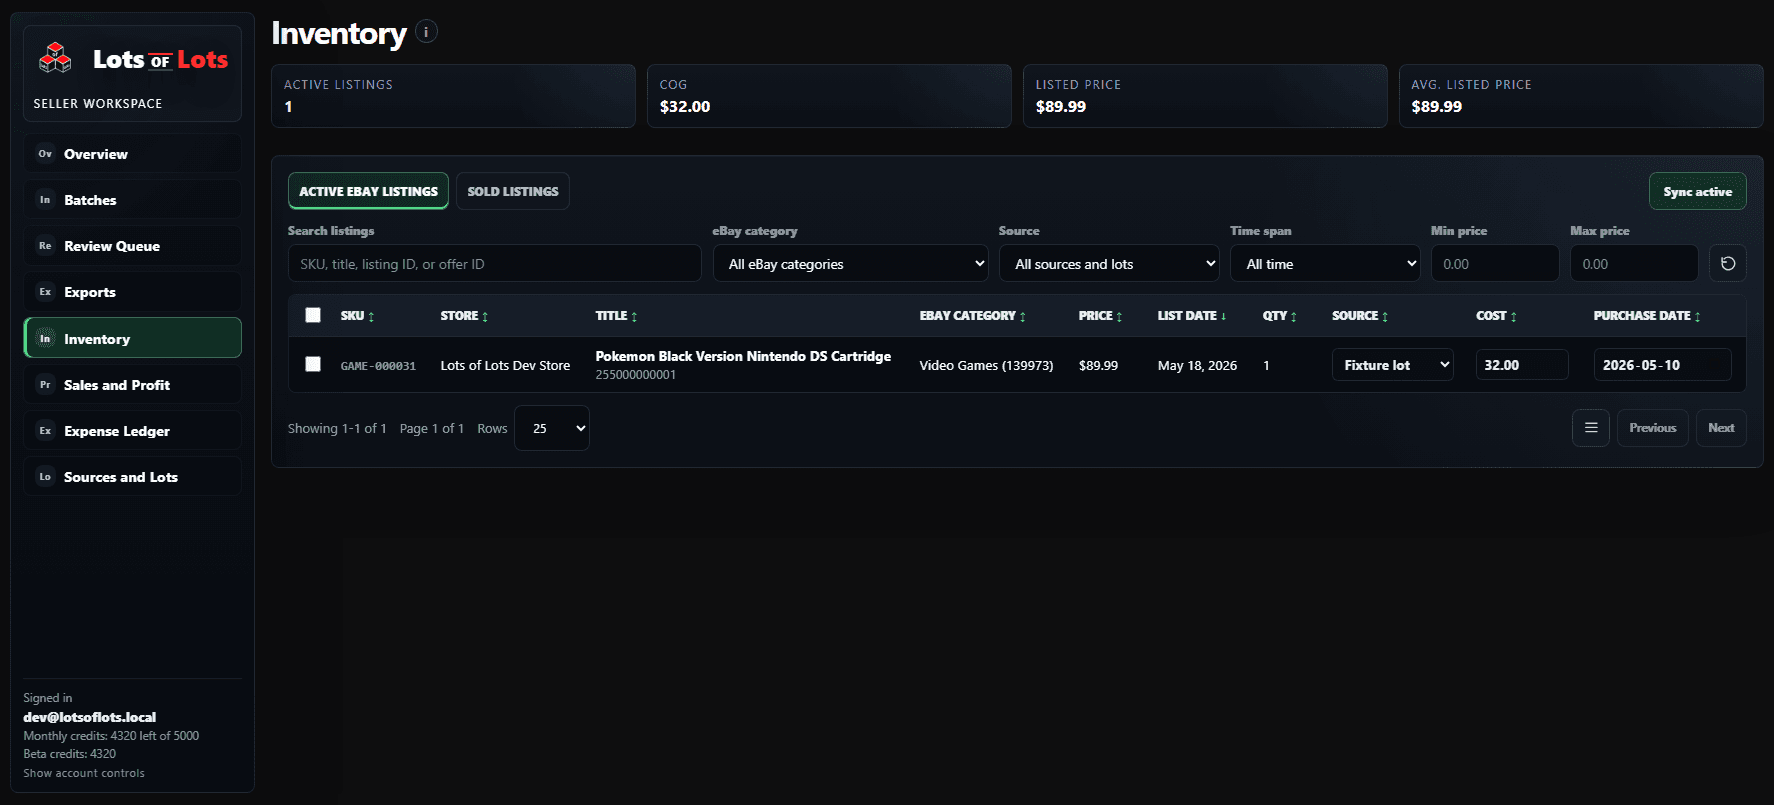Open Overview in the sidebar
This screenshot has height=805, width=1774.
click(x=132, y=154)
